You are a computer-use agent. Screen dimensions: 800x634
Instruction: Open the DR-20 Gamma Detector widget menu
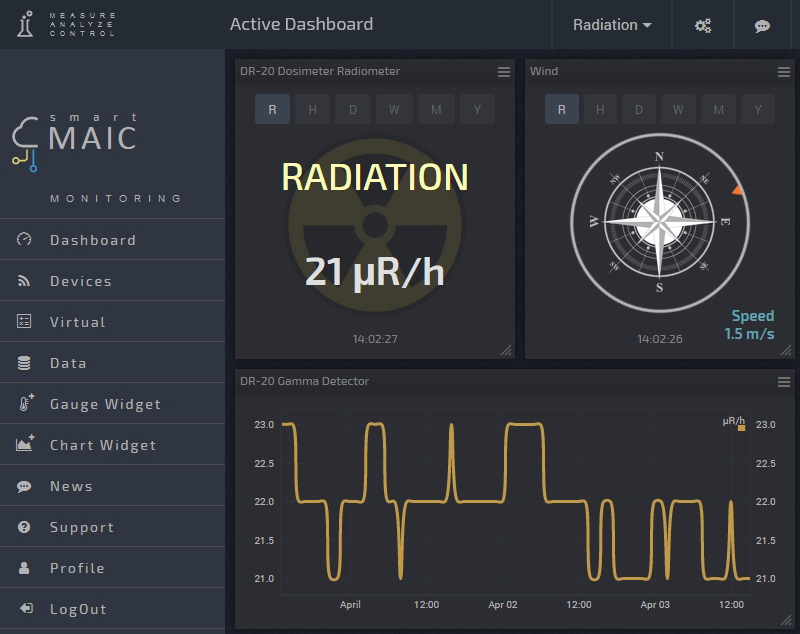pos(785,382)
